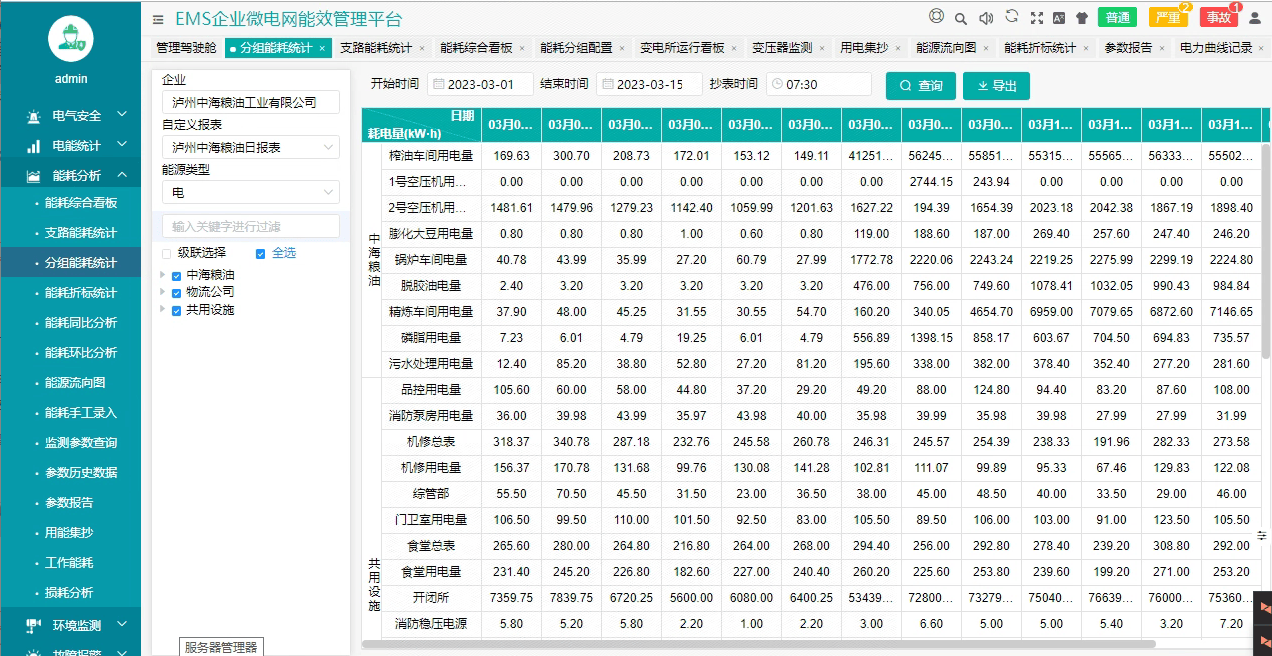
Task: Click the language translate icon
Action: point(1058,18)
